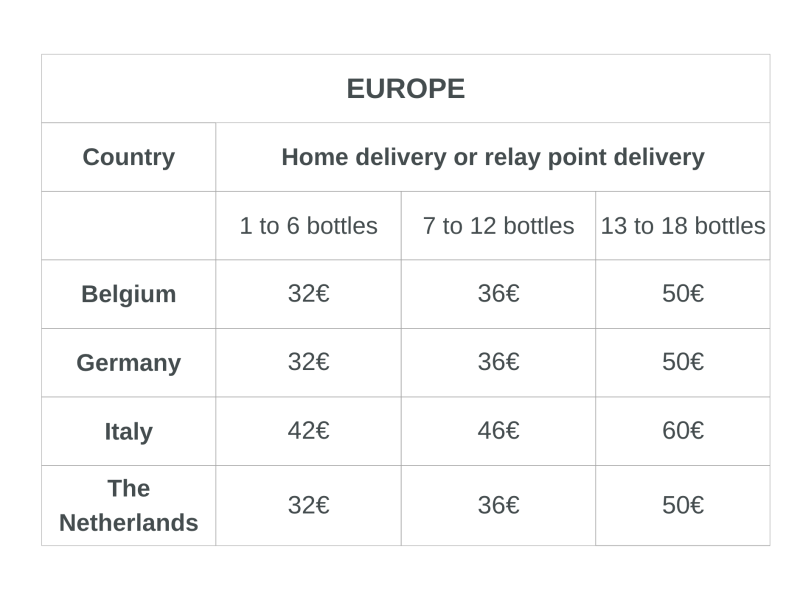800x600 pixels.
Task: Click the Belgium row label
Action: [129, 294]
